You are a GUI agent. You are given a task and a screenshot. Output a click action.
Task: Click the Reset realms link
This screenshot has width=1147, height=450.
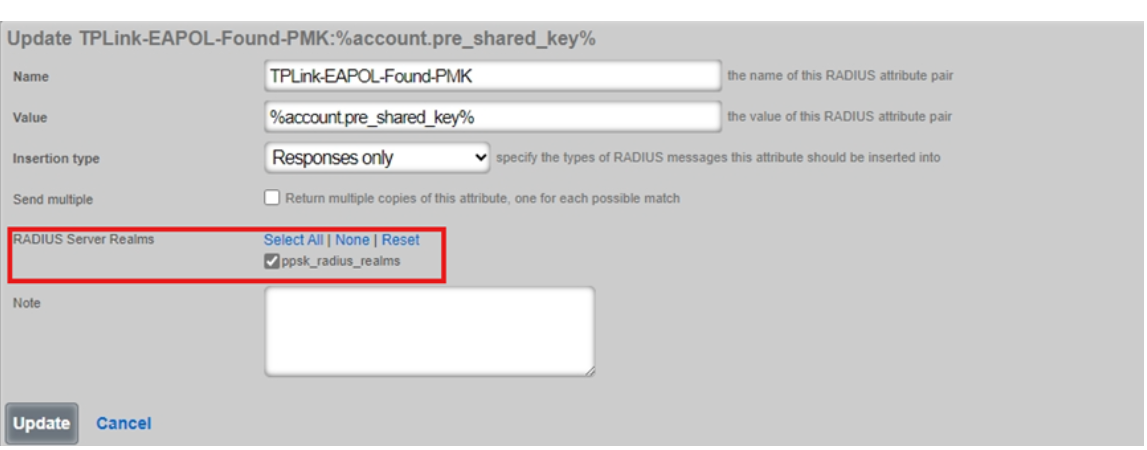(x=400, y=240)
